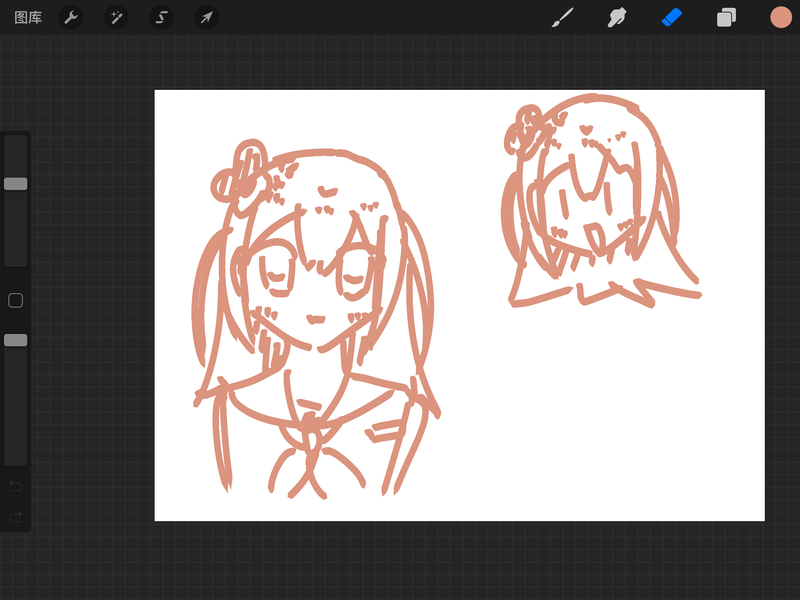The height and width of the screenshot is (600, 800).
Task: Select the Adjustments magic wand tool
Action: (117, 17)
